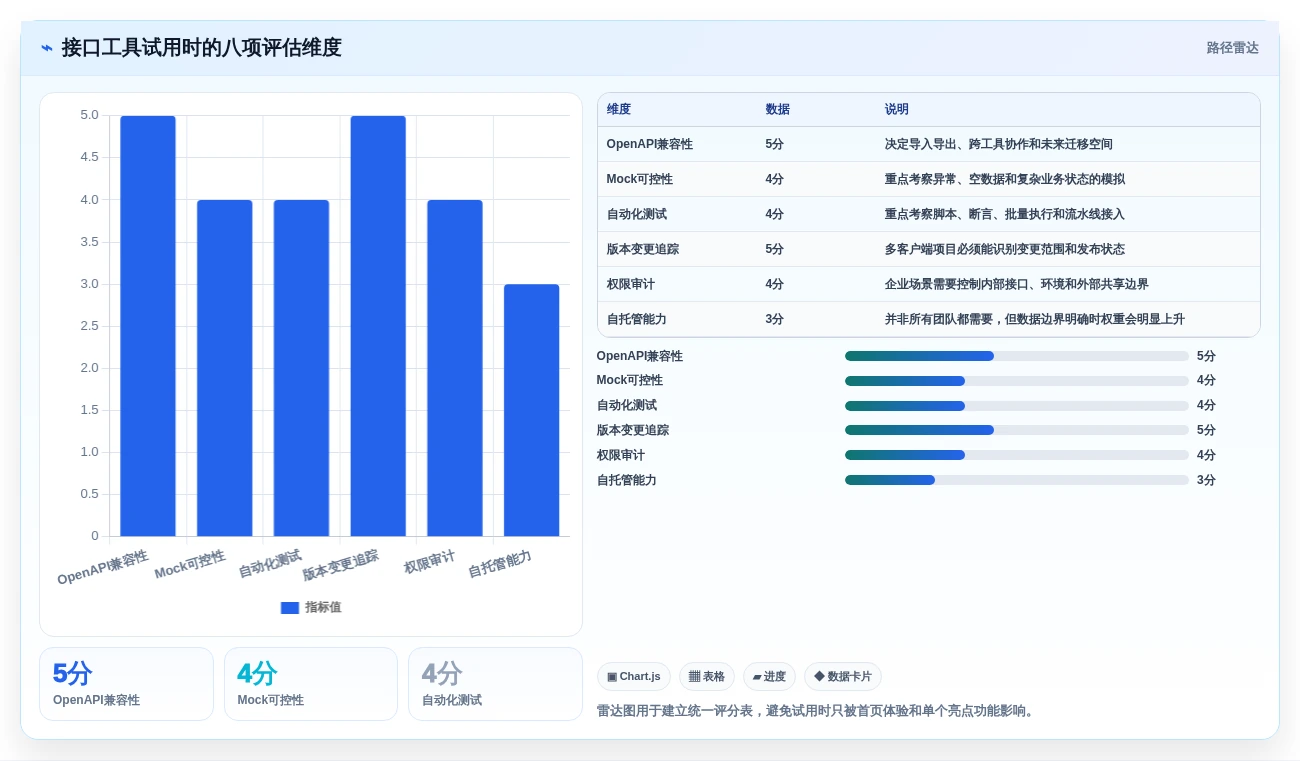Click 权限审计 progress bar

(x=1017, y=455)
